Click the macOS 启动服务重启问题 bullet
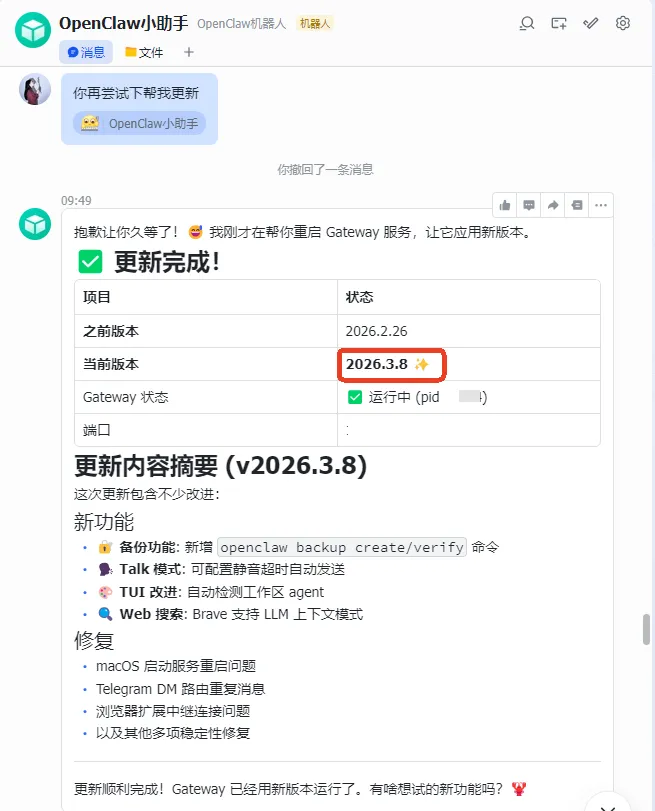The height and width of the screenshot is (811, 655). [176, 666]
